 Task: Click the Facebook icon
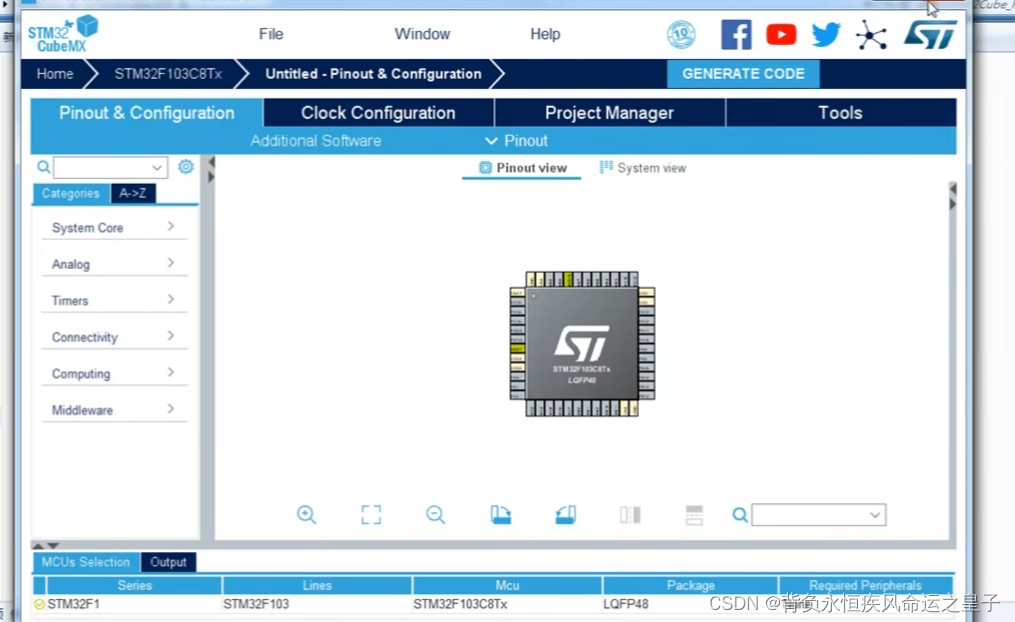point(736,33)
